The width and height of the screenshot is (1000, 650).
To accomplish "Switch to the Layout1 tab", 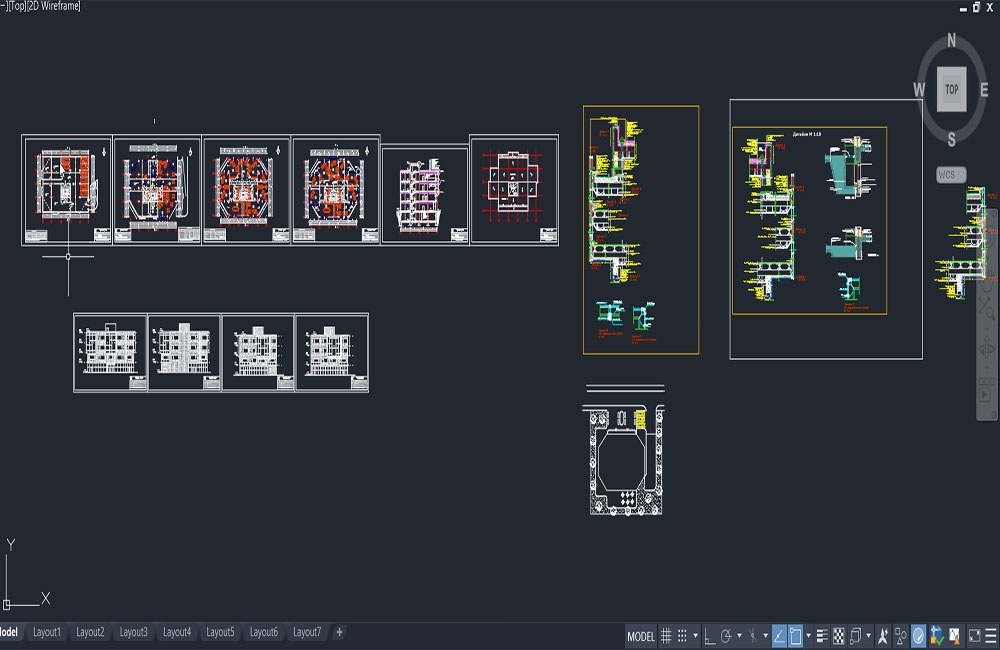I will 47,632.
